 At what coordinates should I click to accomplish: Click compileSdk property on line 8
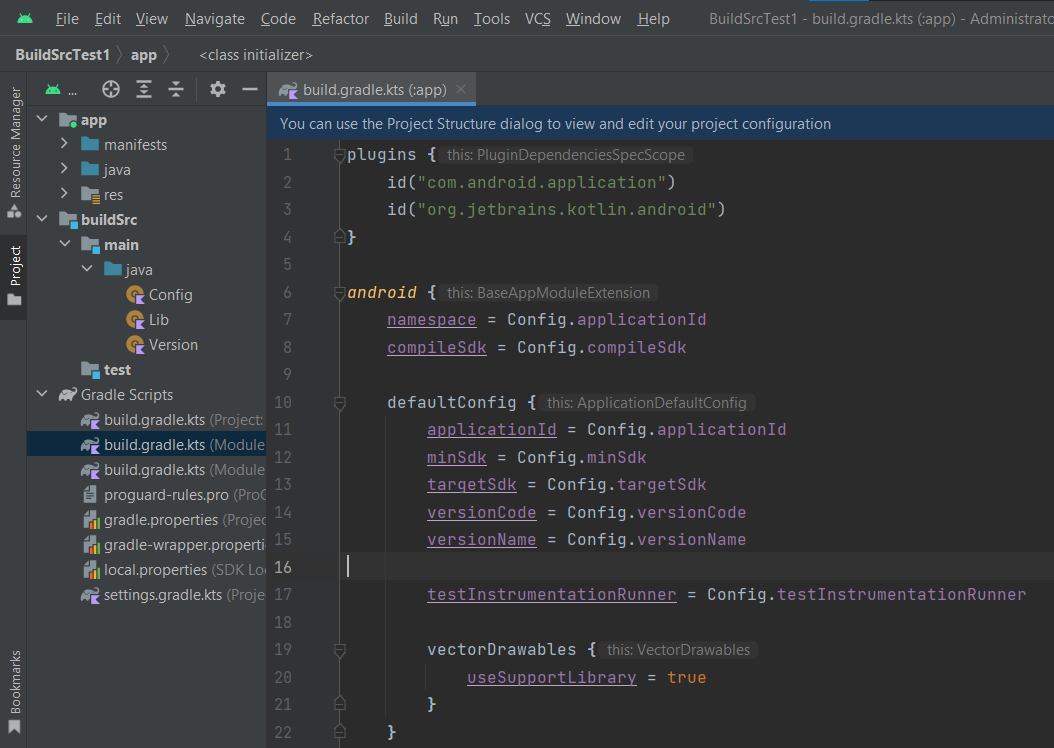[437, 347]
